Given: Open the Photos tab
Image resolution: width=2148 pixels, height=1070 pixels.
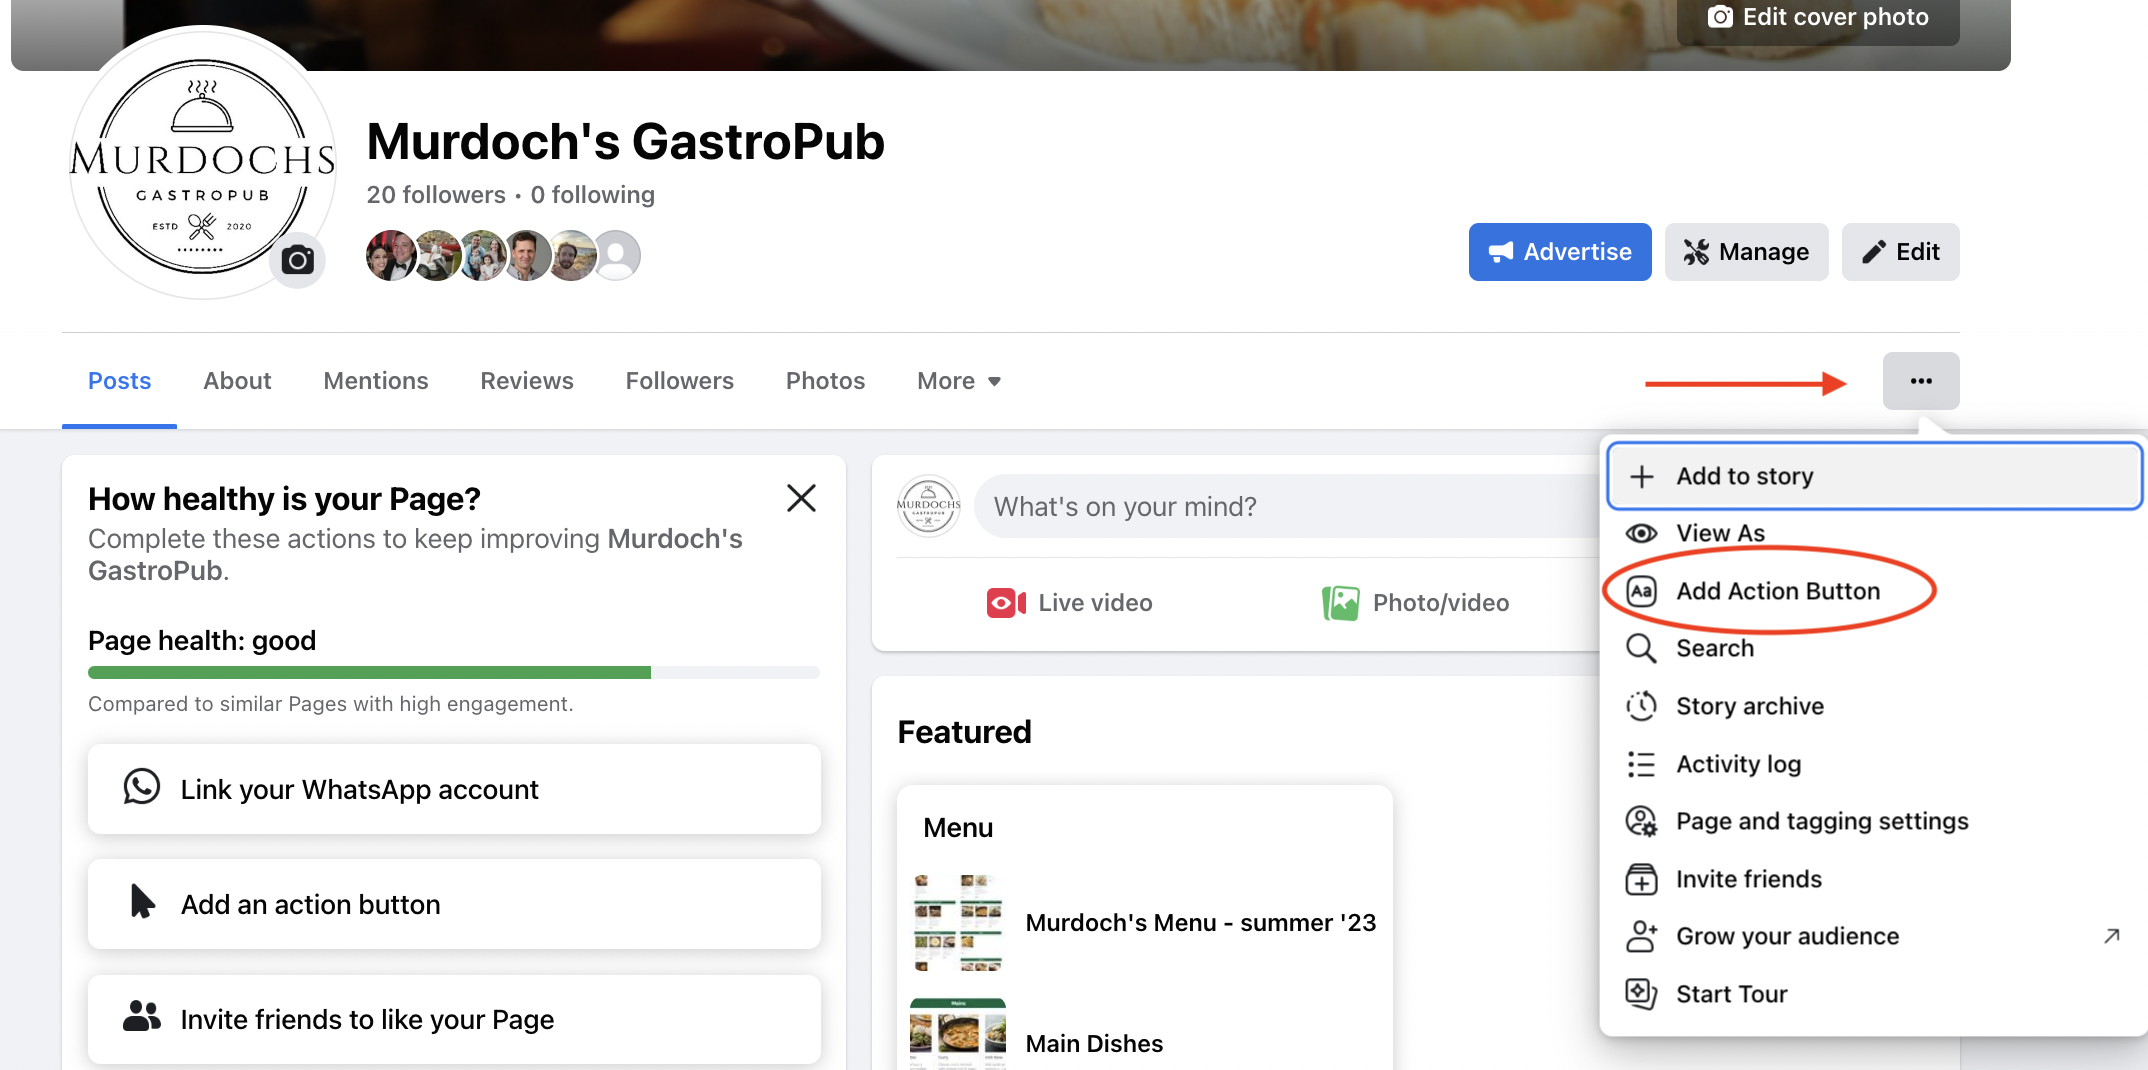Looking at the screenshot, I should point(825,381).
